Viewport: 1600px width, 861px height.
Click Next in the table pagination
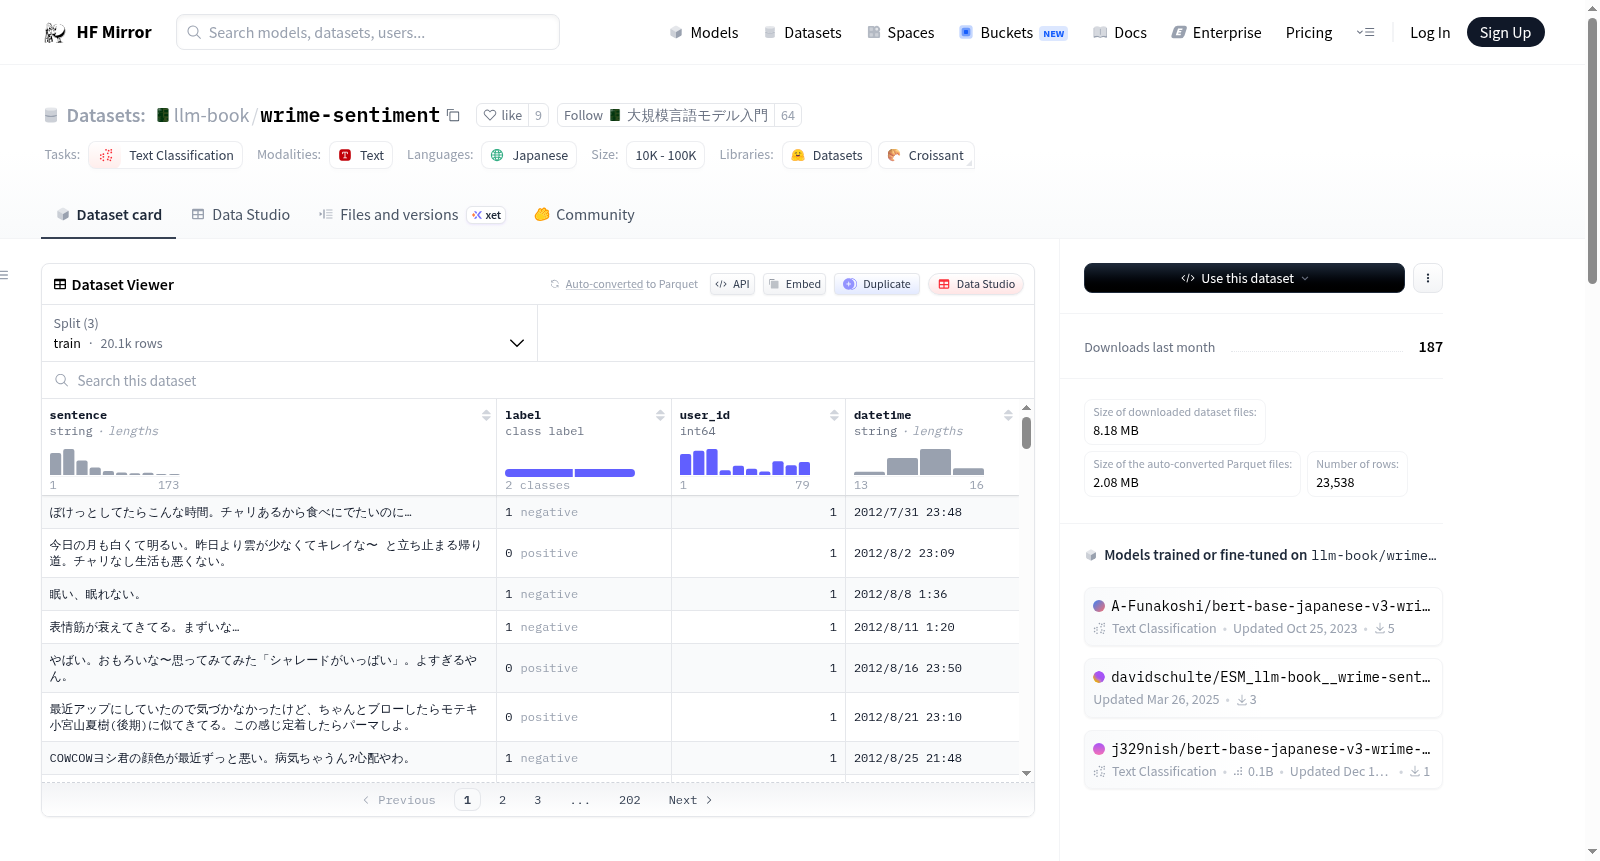690,800
